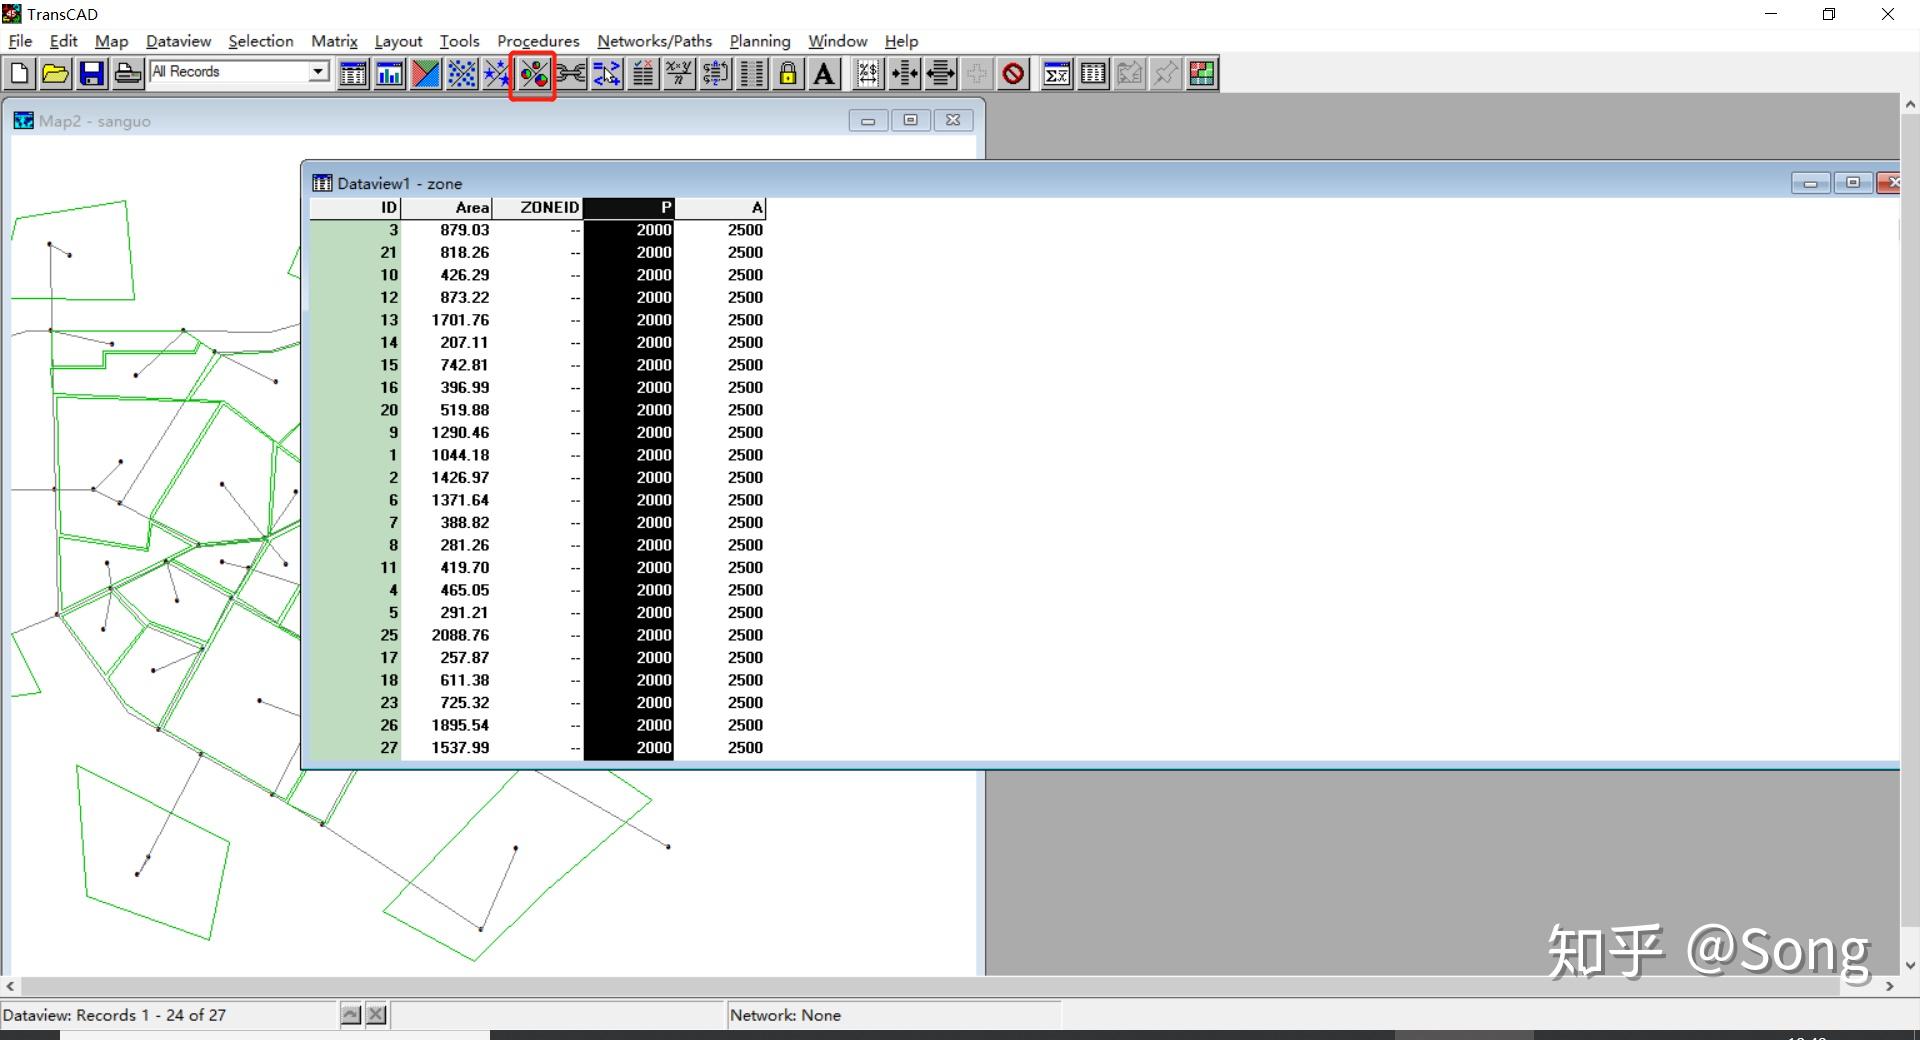This screenshot has width=1920, height=1040.
Task: Click vertical scrollbar up arrow
Action: tap(1910, 104)
